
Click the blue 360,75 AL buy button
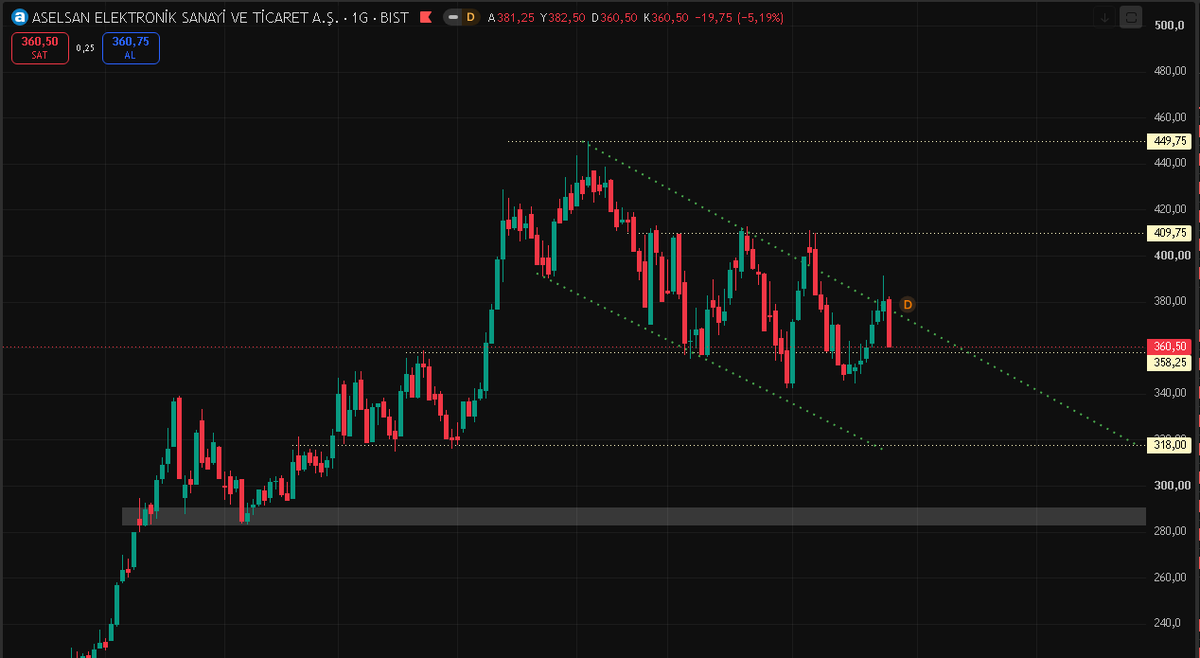[x=130, y=47]
